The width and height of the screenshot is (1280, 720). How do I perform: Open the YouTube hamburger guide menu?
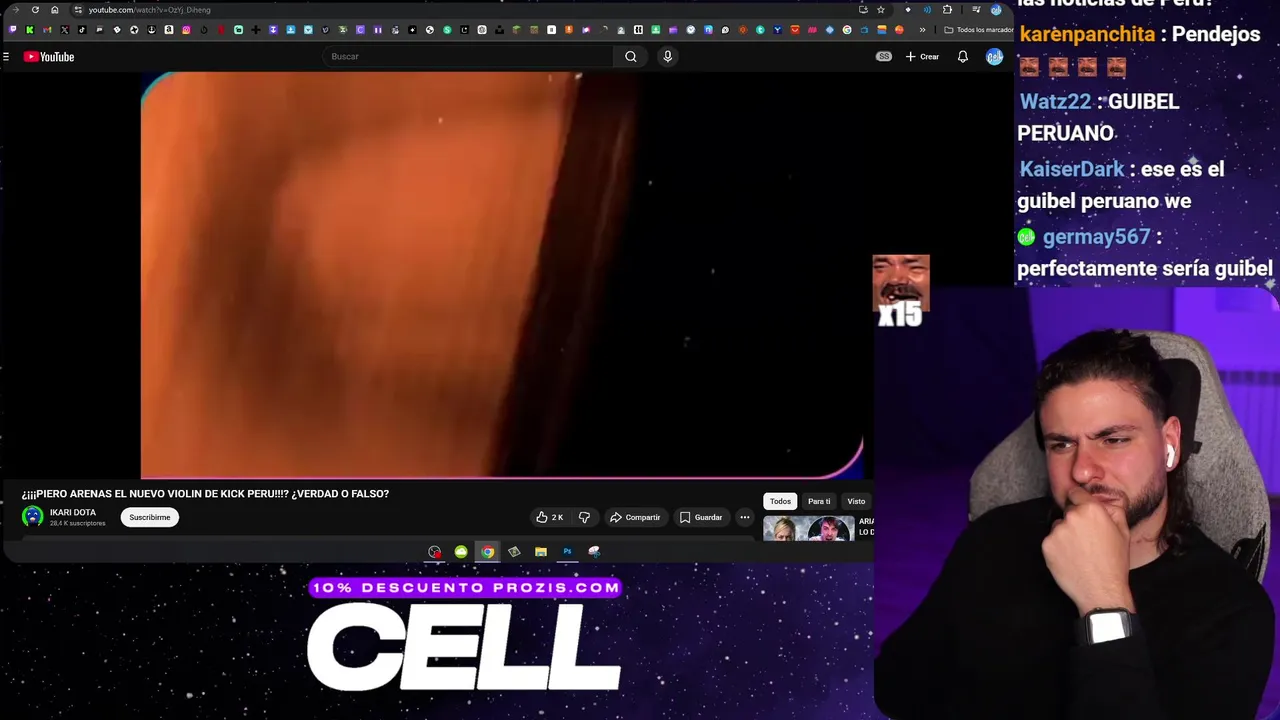coord(6,57)
